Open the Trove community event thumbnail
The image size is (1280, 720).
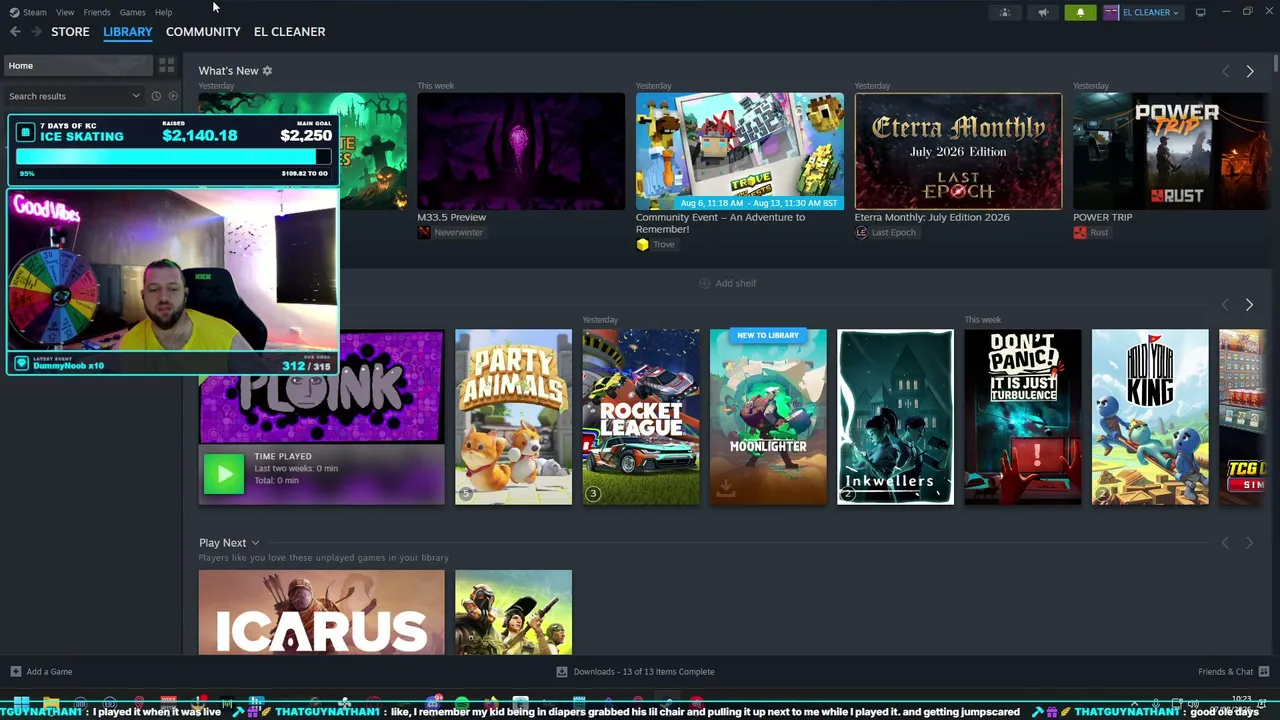(740, 151)
